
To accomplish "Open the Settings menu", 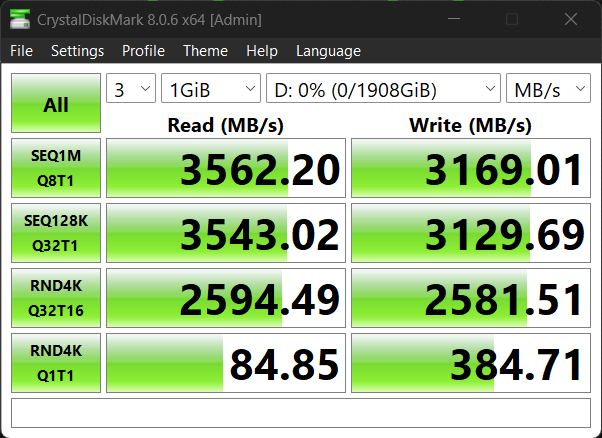I will coord(78,51).
